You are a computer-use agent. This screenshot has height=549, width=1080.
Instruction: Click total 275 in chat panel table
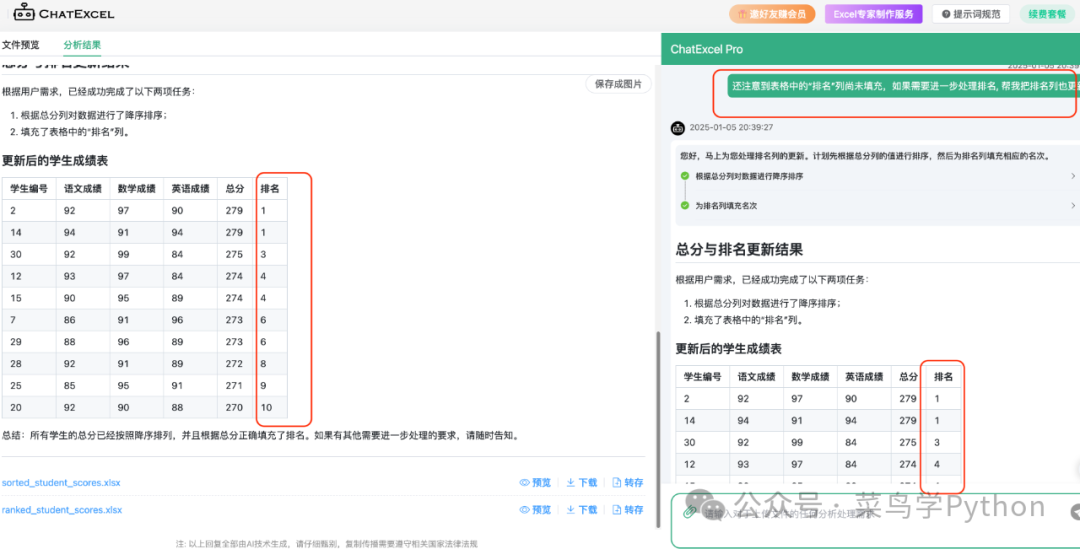pyautogui.click(x=908, y=442)
